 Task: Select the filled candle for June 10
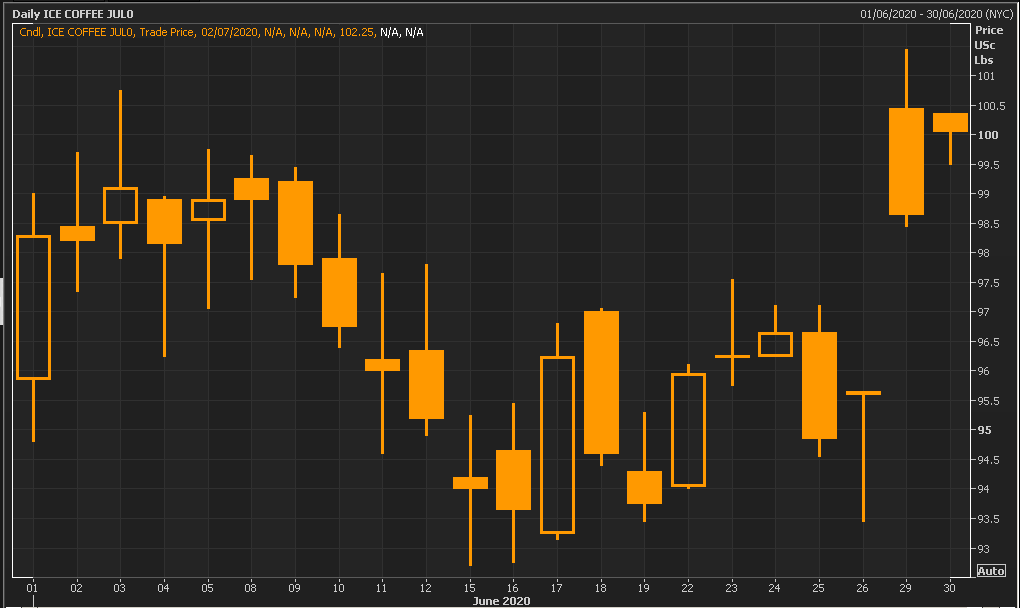(x=339, y=293)
